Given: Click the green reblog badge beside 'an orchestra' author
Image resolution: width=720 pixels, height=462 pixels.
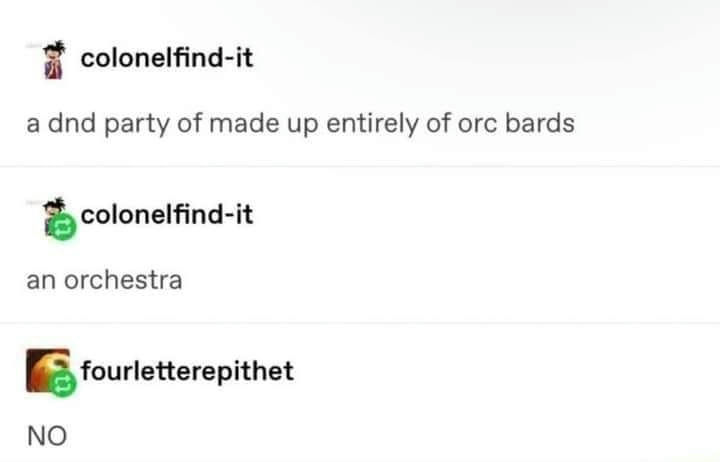Looking at the screenshot, I should (x=63, y=226).
